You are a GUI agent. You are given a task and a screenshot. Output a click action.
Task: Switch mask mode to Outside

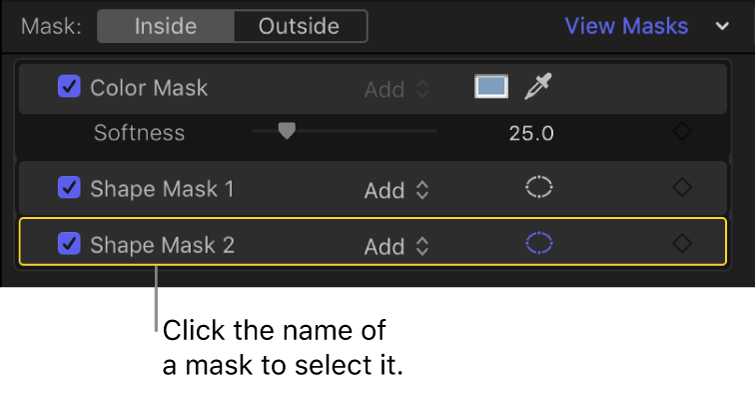pos(300,26)
